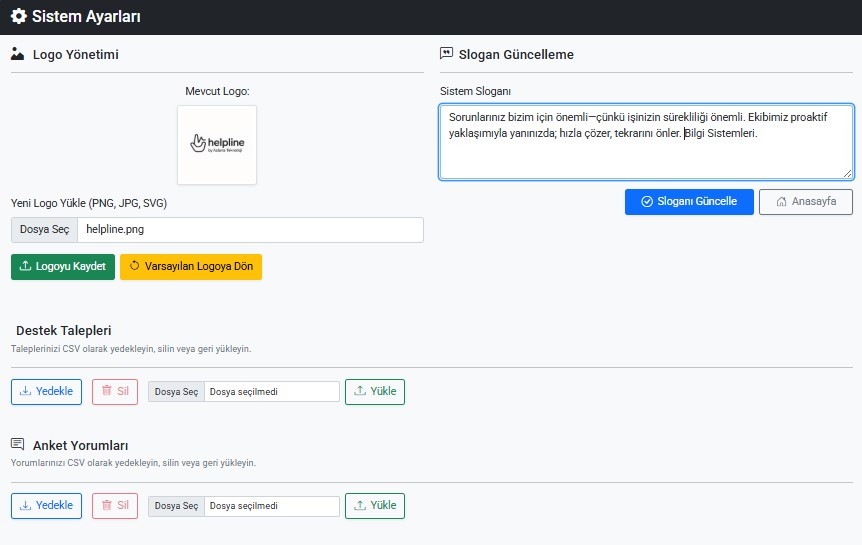
Task: Go to Anasayfa
Action: pyautogui.click(x=805, y=201)
